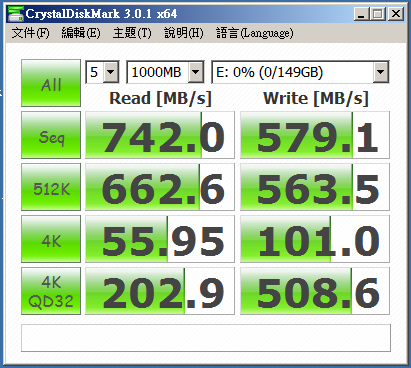The image size is (411, 368).
Task: Click the CrystalDiskMark title bar icon
Action: 16,14
